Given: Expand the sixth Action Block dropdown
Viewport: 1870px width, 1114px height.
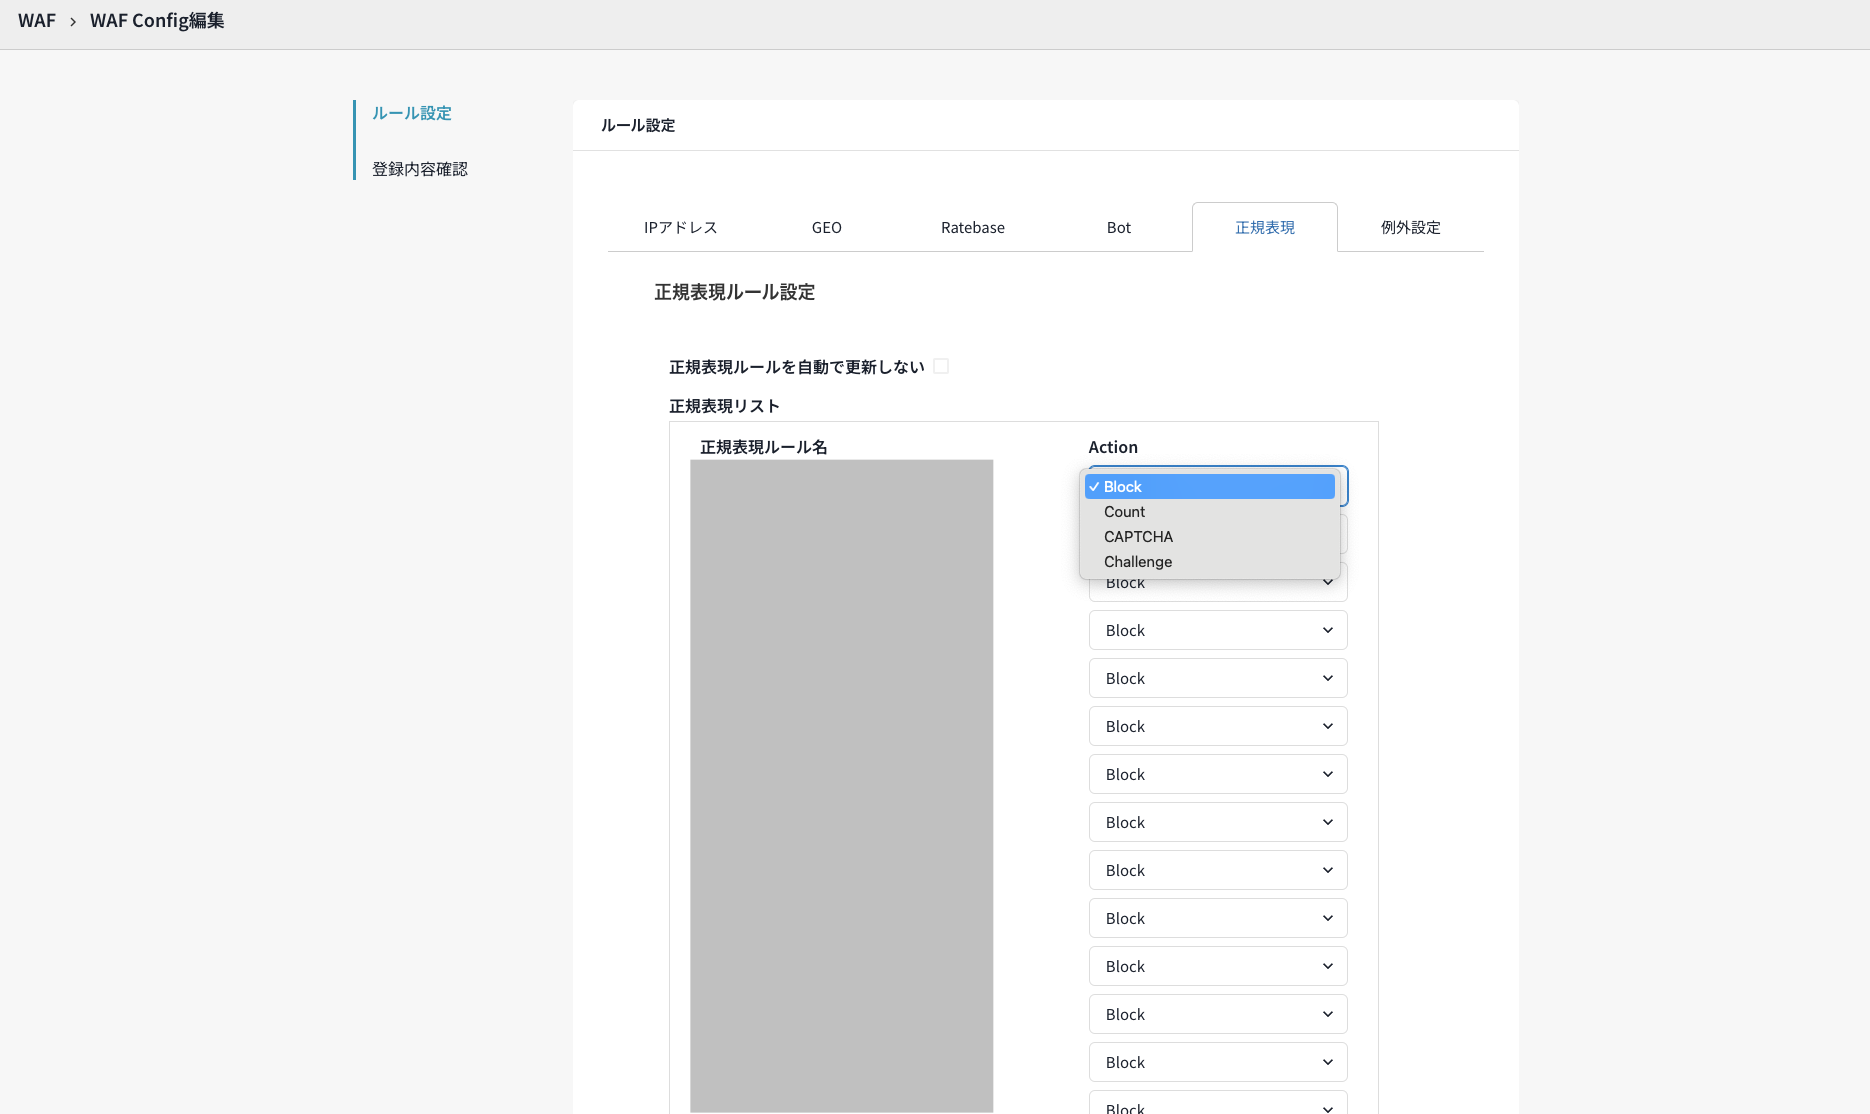Looking at the screenshot, I should (1217, 727).
